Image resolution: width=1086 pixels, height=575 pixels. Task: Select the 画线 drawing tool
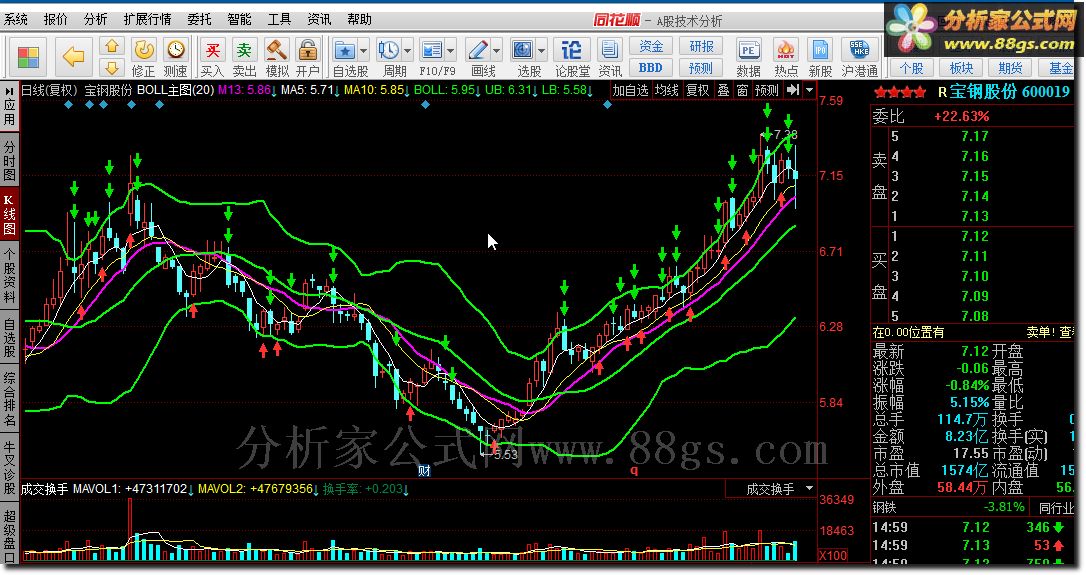click(x=478, y=51)
